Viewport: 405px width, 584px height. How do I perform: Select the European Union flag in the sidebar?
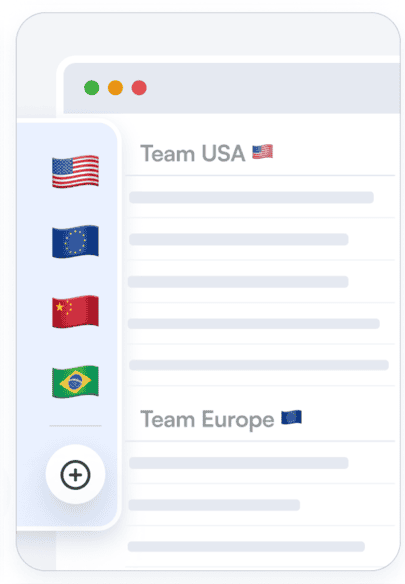(76, 241)
